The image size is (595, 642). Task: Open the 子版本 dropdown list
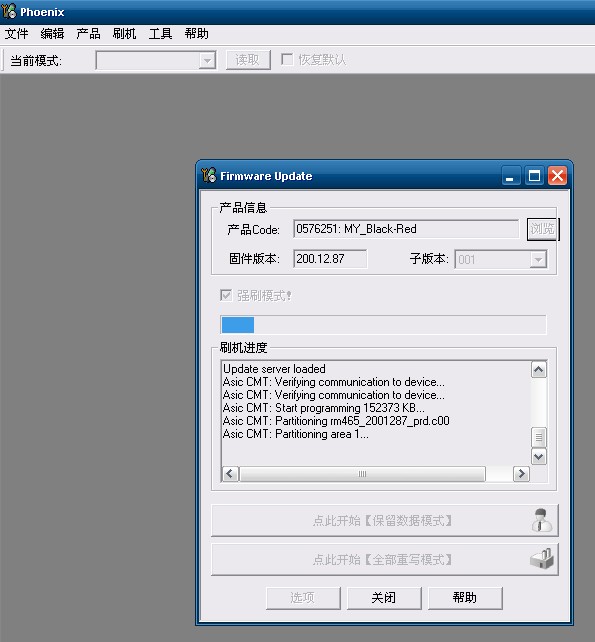(538, 260)
